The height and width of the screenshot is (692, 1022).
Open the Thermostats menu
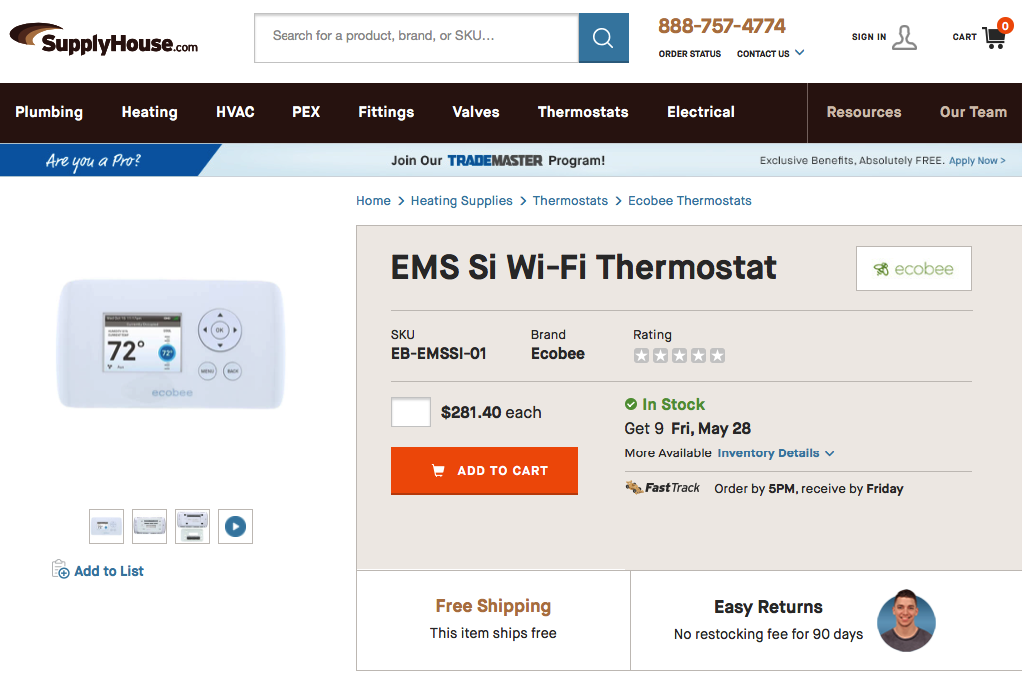coord(583,112)
